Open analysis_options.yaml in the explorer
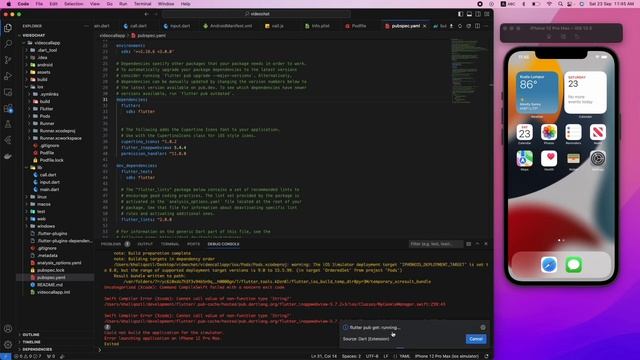 tap(59, 262)
